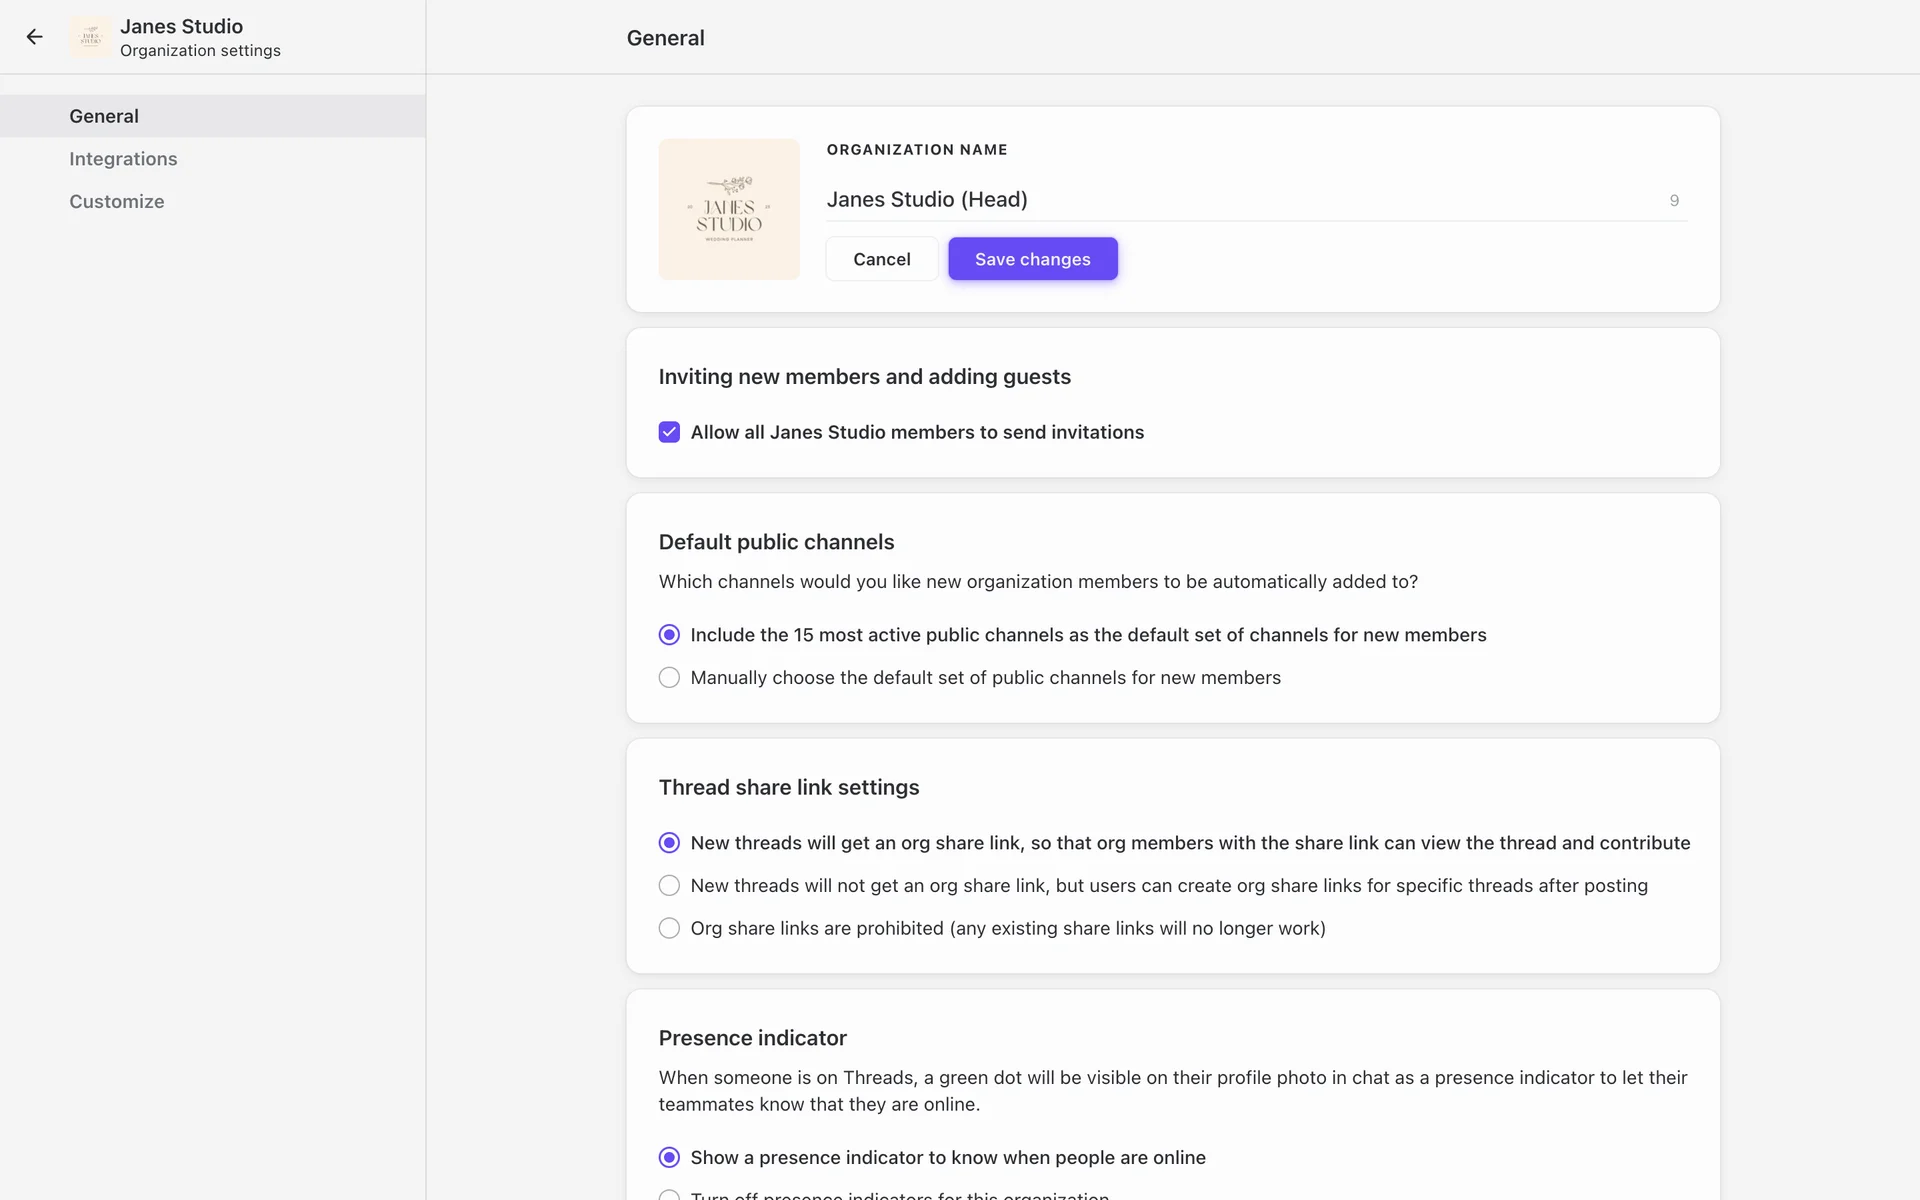Viewport: 1920px width, 1200px height.
Task: Click the character counter in the name field
Action: 1674,201
